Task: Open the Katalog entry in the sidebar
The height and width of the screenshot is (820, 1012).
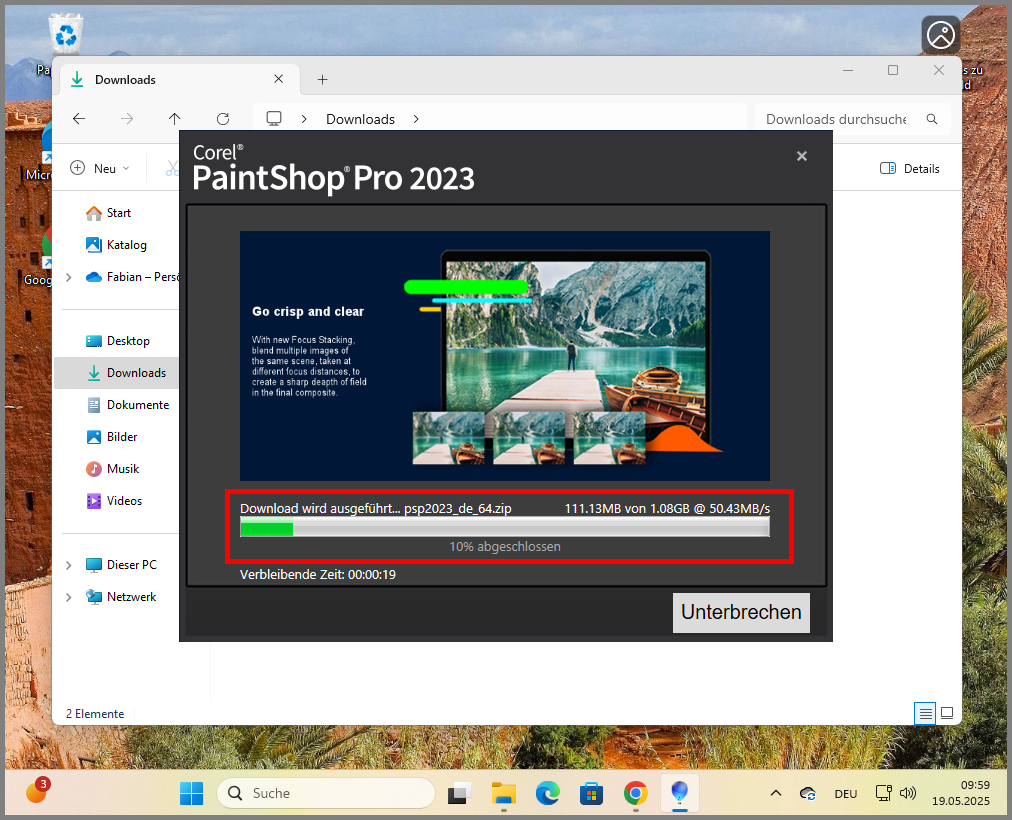Action: coord(126,244)
